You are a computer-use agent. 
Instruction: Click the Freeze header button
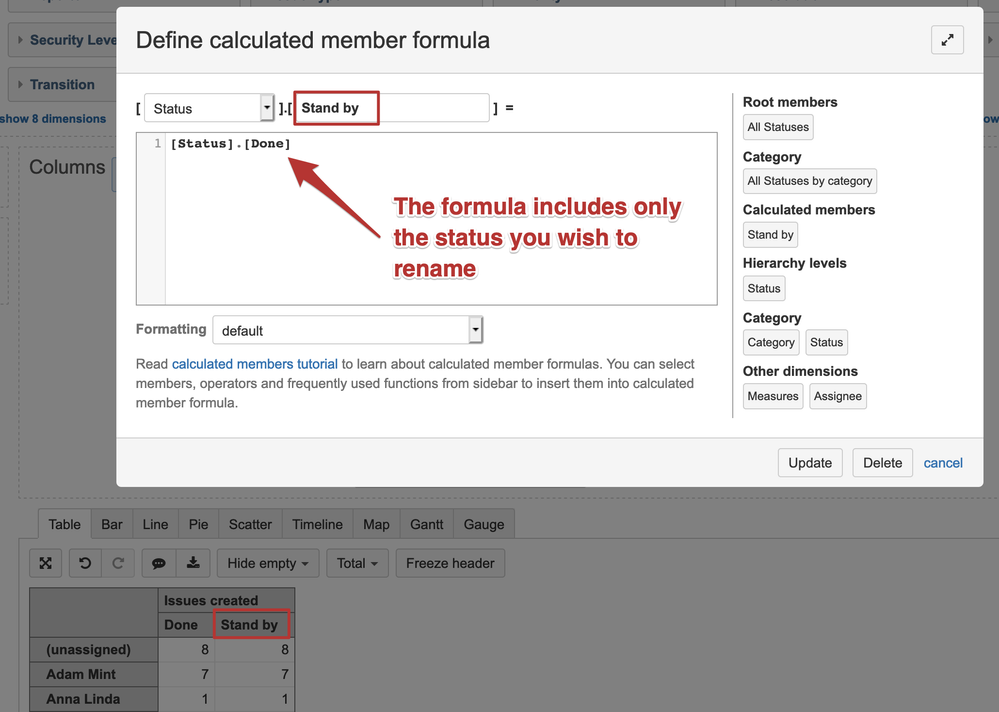pos(450,563)
